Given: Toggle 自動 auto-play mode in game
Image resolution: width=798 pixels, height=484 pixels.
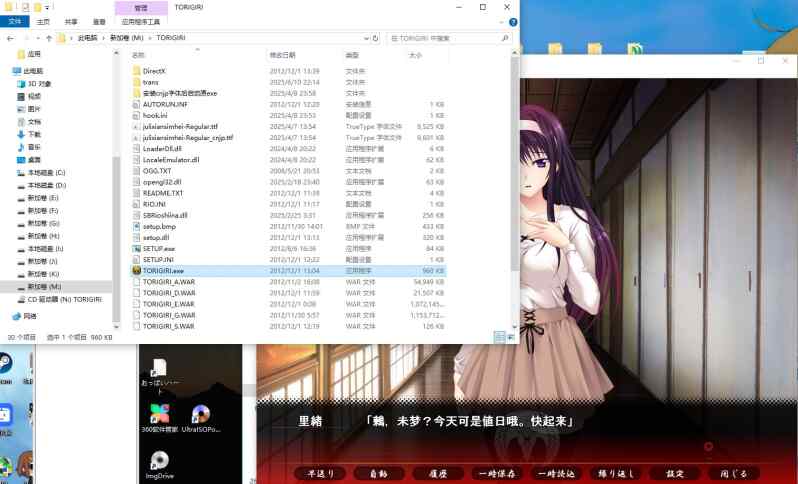Looking at the screenshot, I should (378, 473).
